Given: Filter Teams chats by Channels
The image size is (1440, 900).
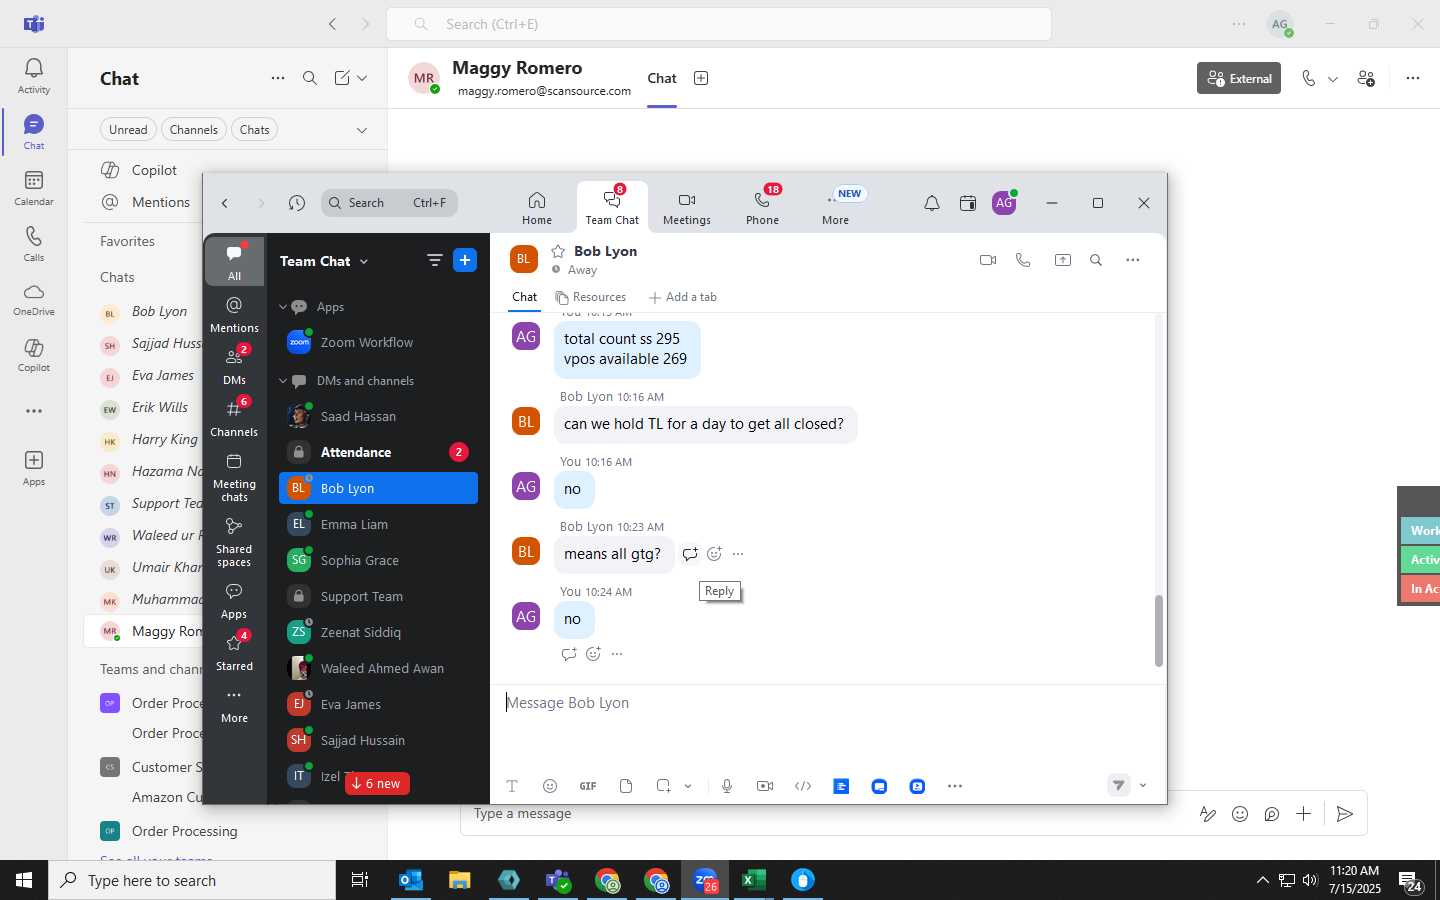Looking at the screenshot, I should (x=193, y=130).
